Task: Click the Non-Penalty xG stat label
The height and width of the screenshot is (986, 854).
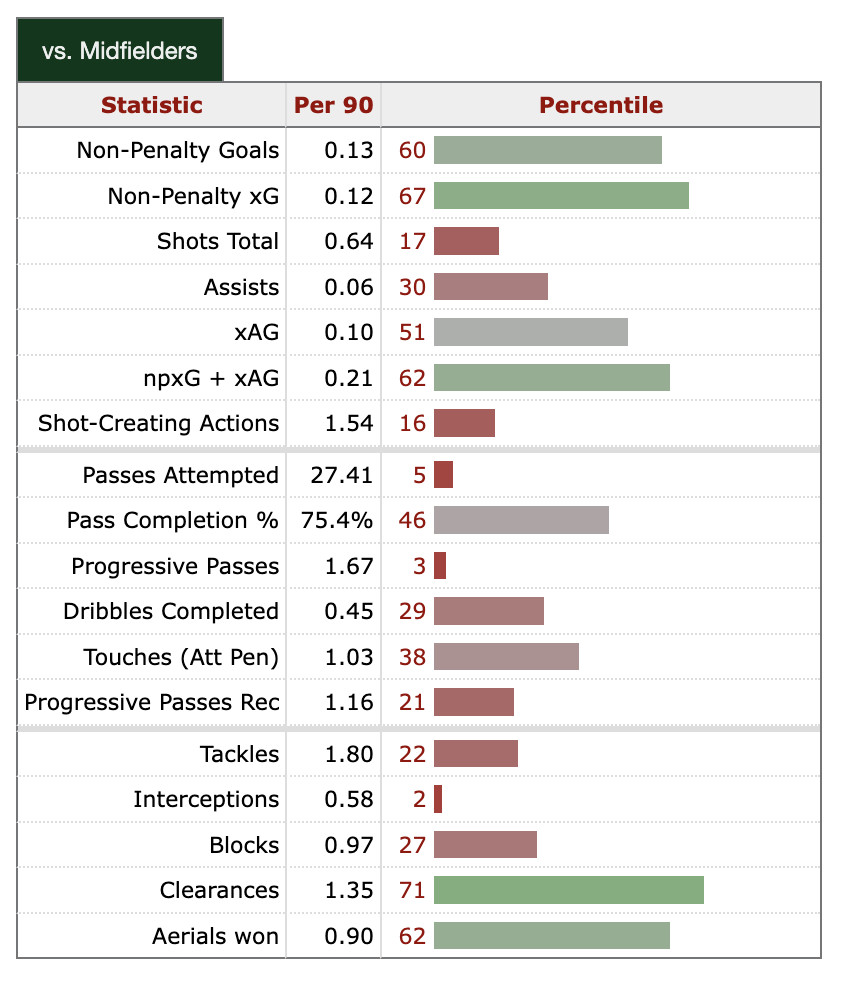Action: click(x=193, y=197)
